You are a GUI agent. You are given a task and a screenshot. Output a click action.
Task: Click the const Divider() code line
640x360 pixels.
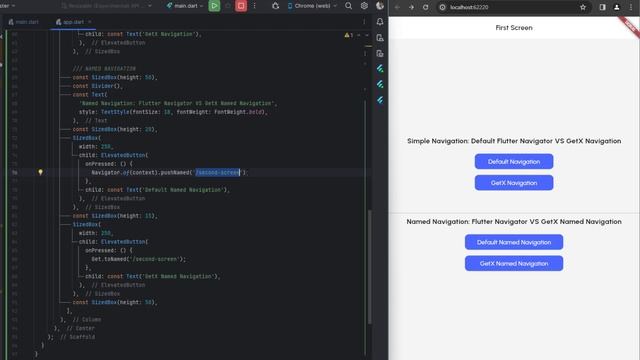coord(98,86)
